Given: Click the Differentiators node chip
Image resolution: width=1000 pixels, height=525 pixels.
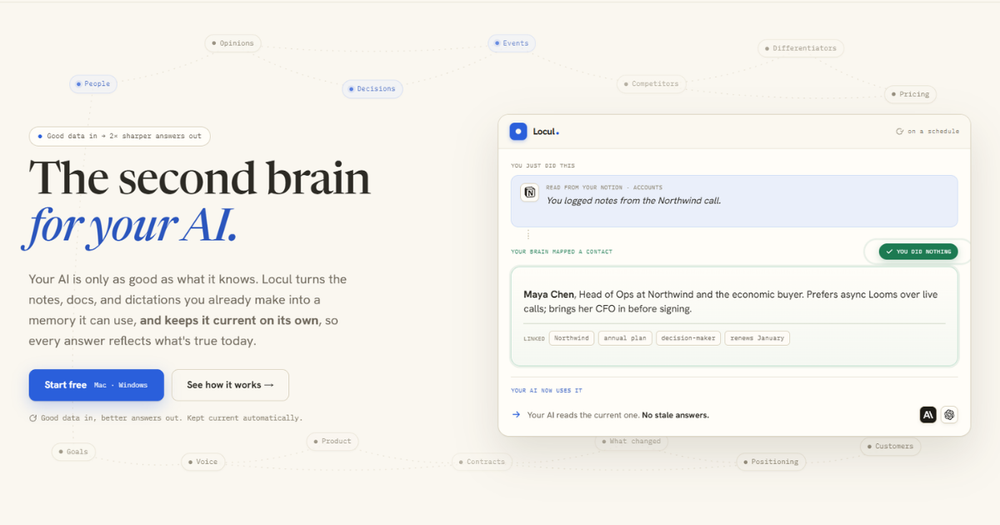Looking at the screenshot, I should [x=800, y=48].
